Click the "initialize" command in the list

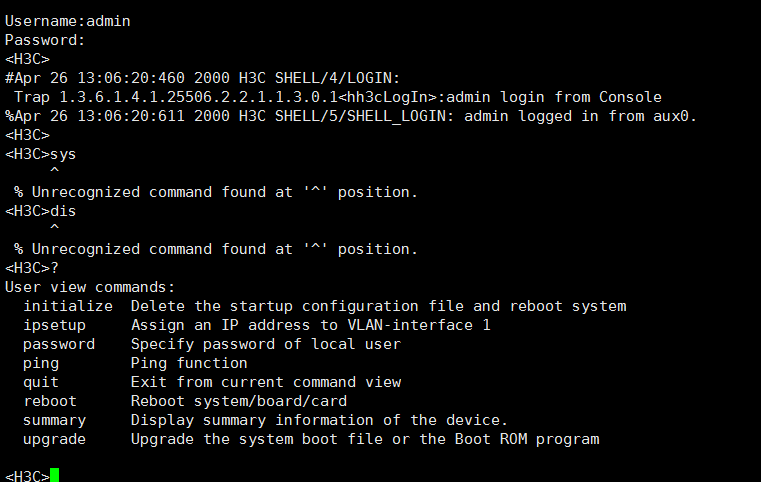pos(68,306)
